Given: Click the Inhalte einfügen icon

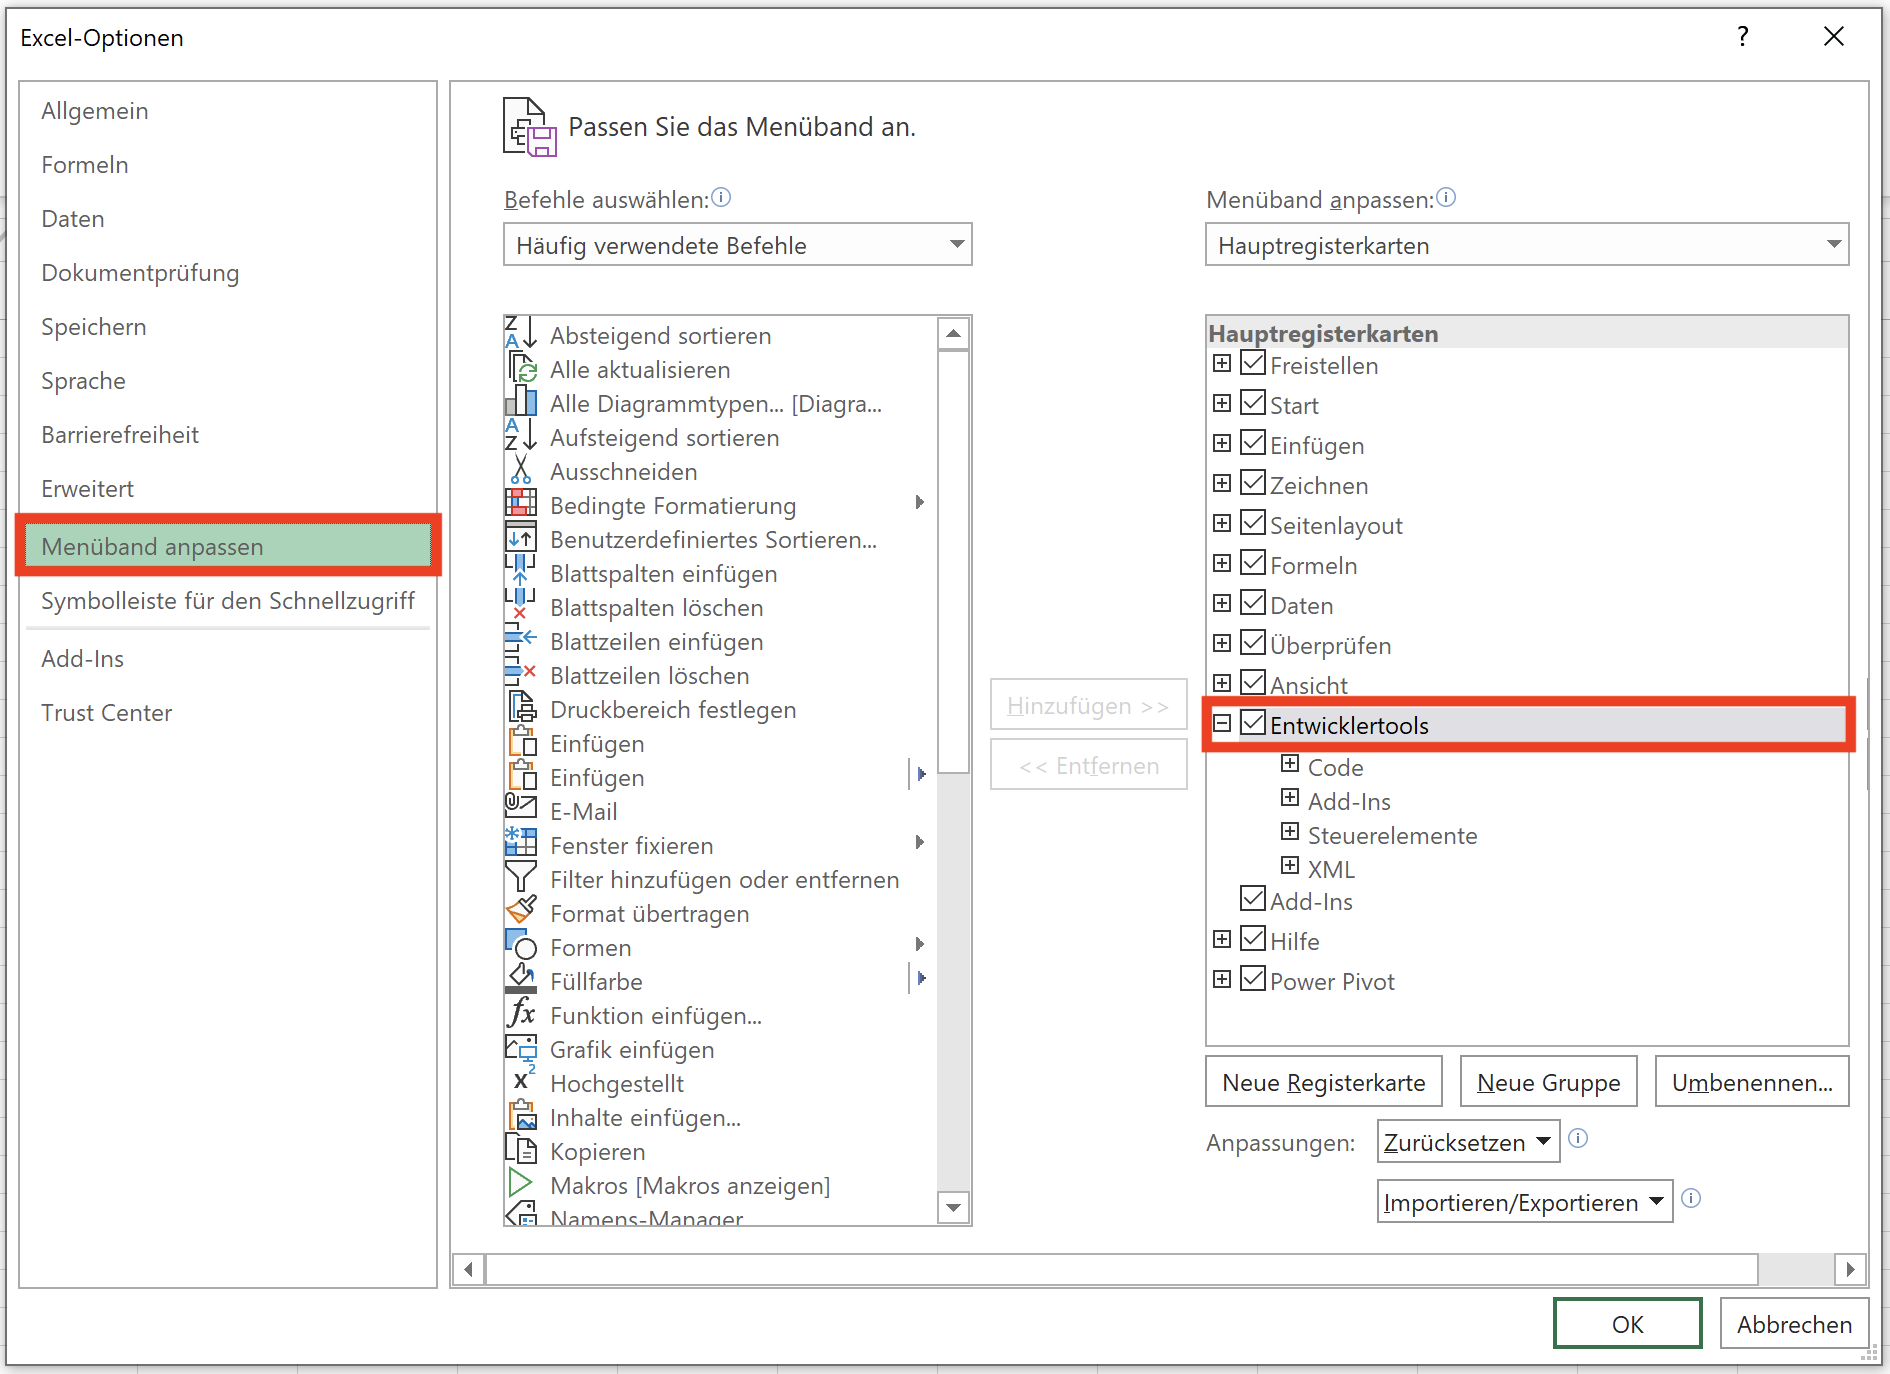Looking at the screenshot, I should tap(521, 1117).
